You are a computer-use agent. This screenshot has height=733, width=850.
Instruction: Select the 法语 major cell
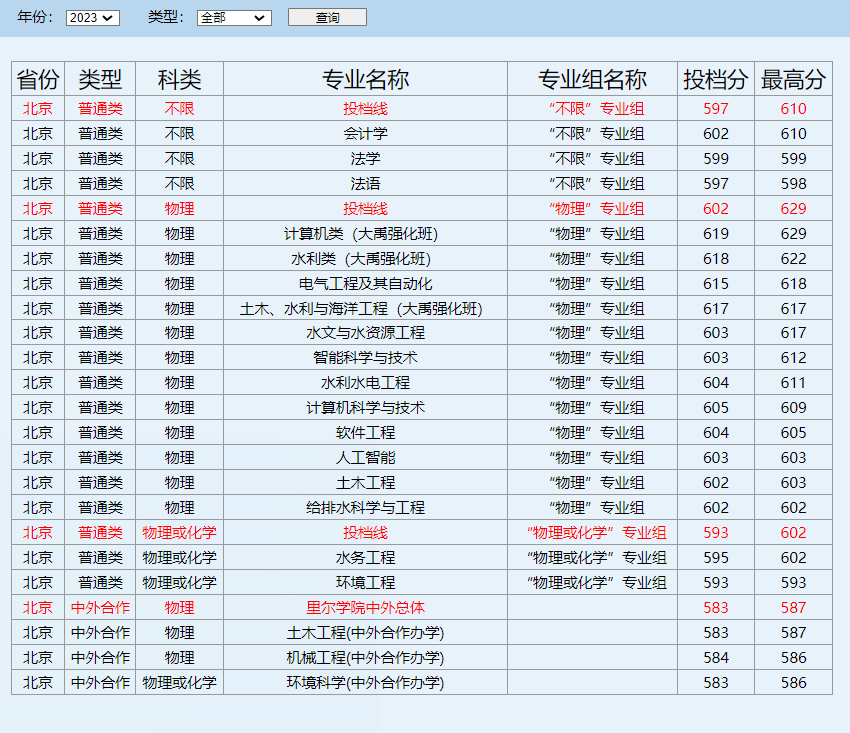[x=365, y=184]
